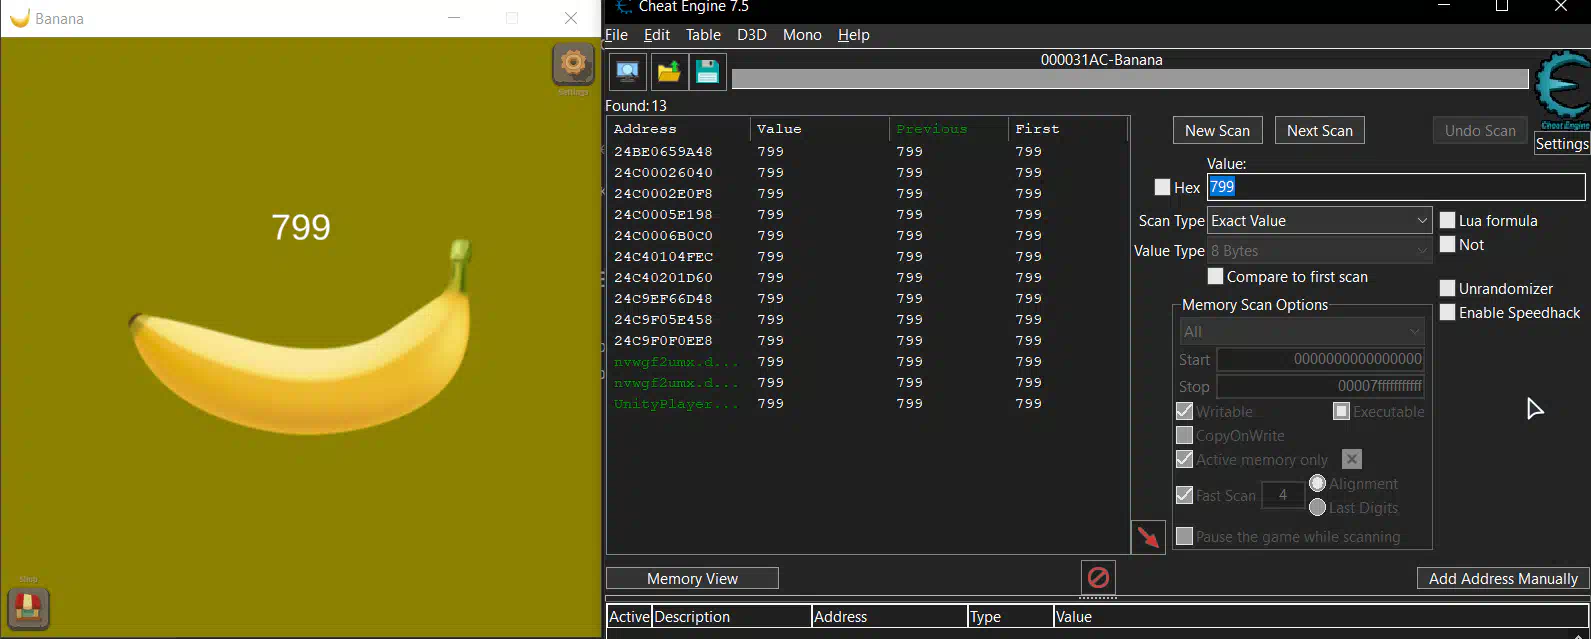Select address 24BE0659A48 row
1591x639 pixels.
pos(868,152)
